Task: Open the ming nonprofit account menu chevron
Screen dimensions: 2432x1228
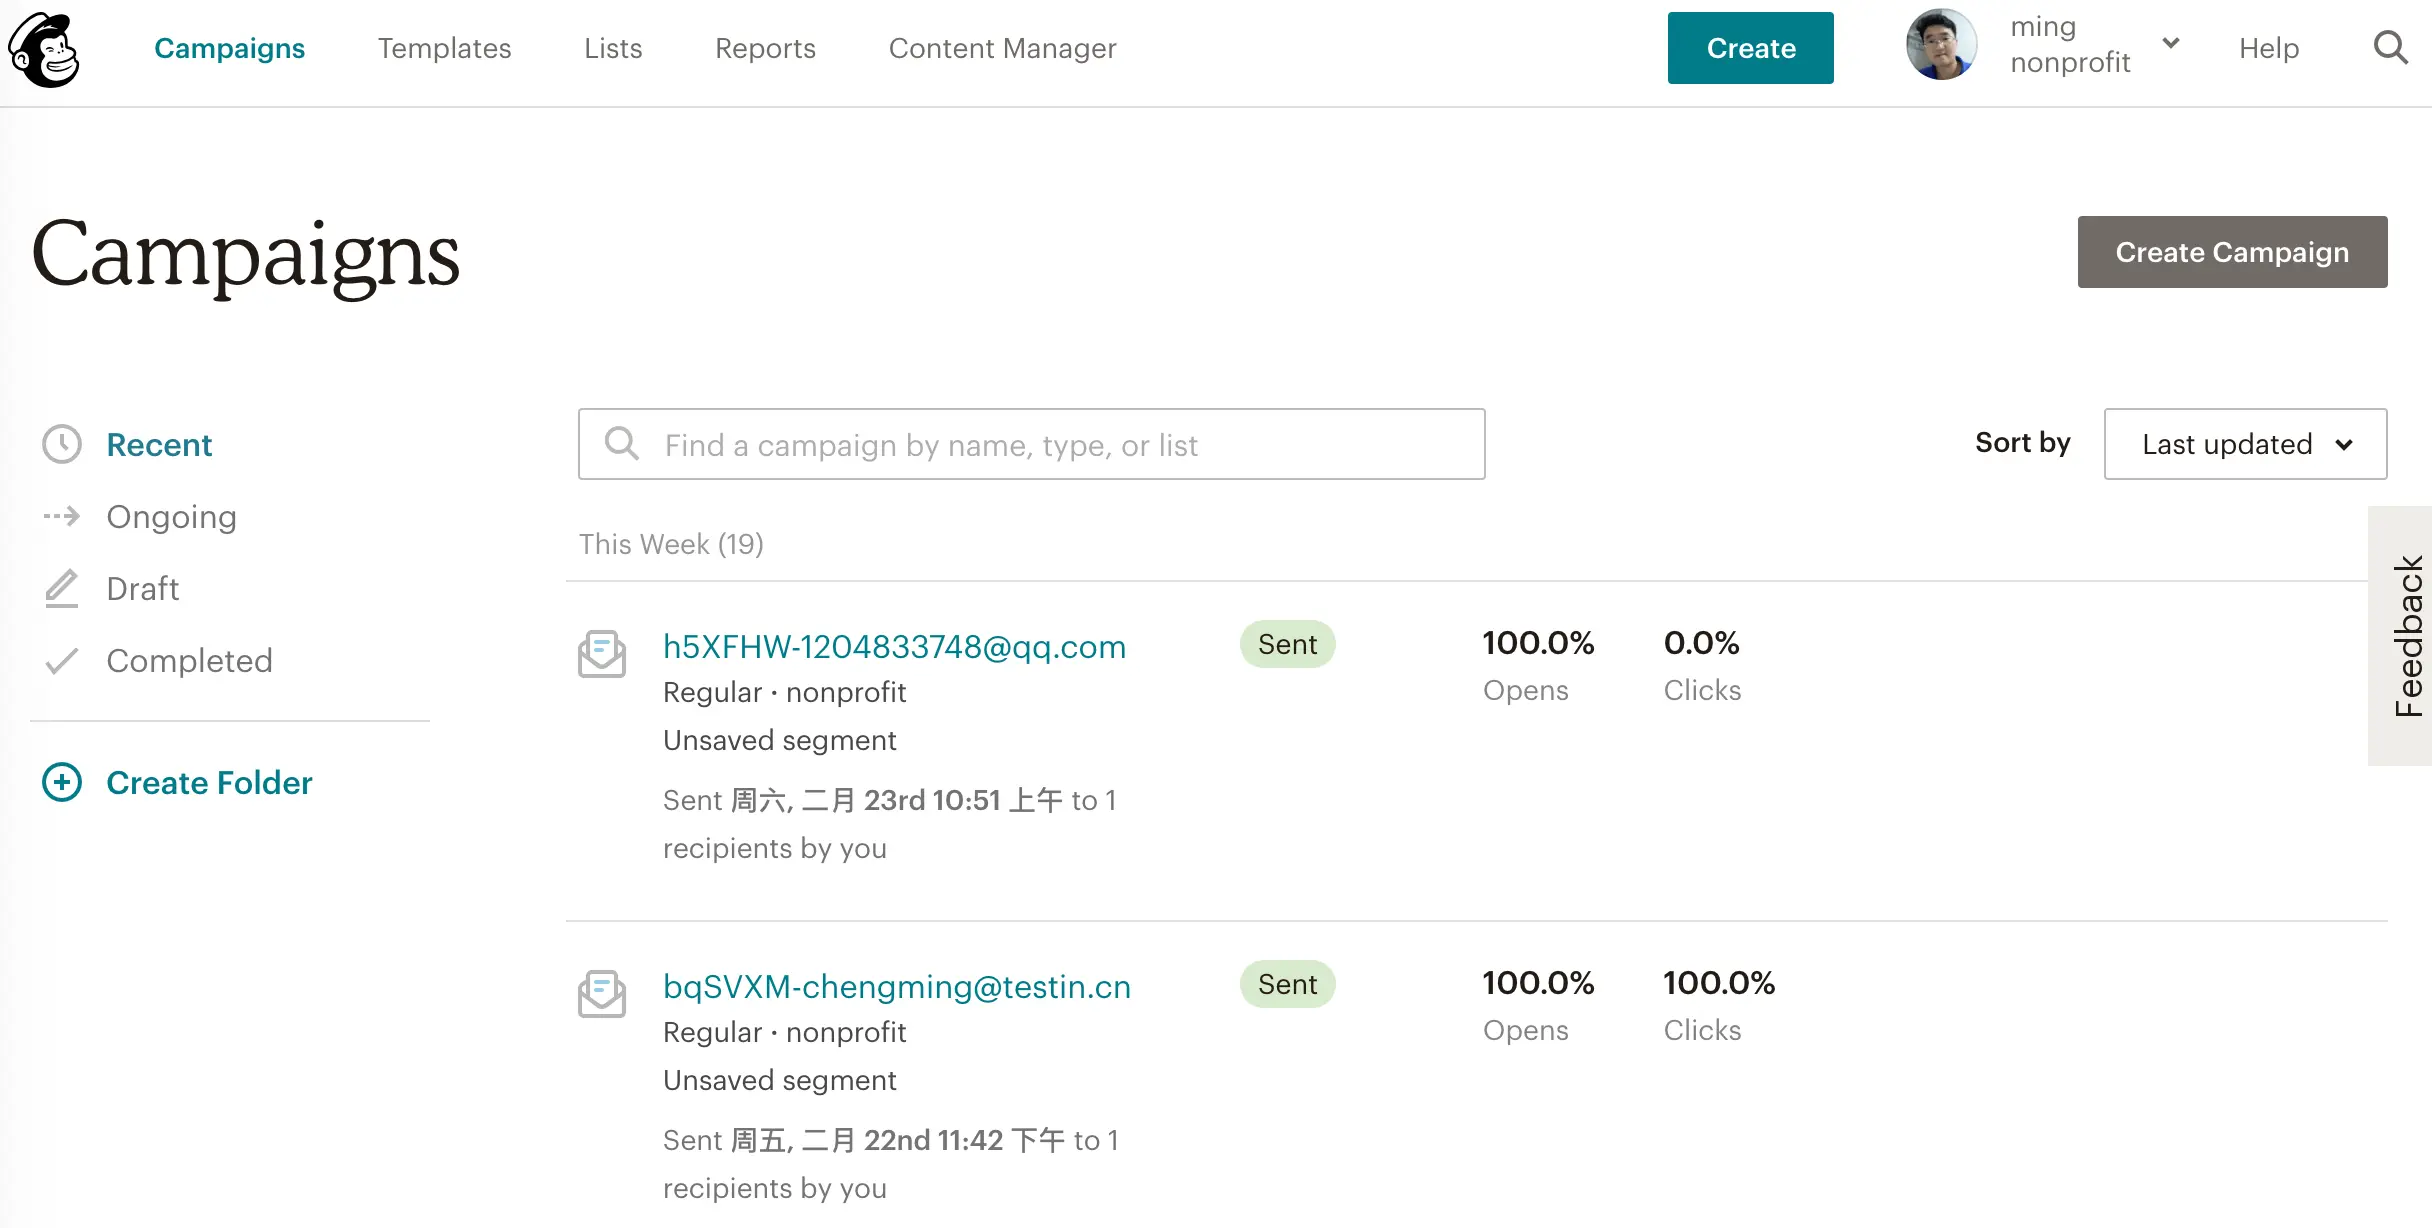Action: click(2170, 43)
